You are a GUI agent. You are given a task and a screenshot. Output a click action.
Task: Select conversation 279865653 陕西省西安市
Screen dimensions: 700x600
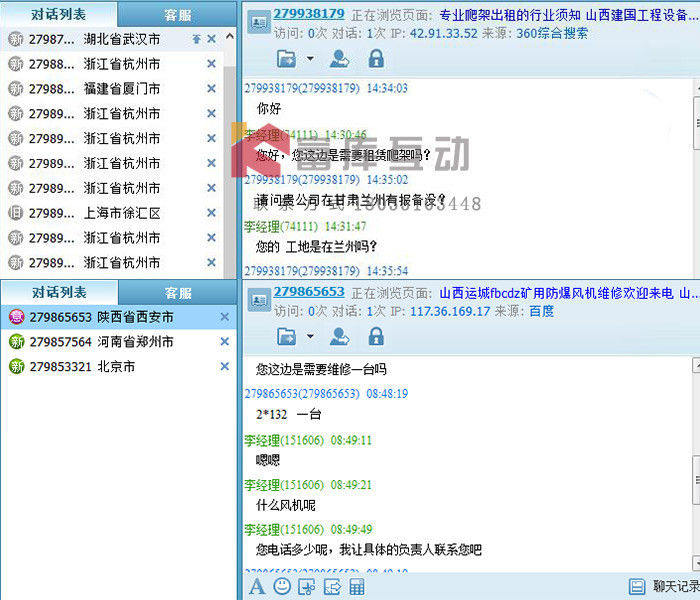118,317
